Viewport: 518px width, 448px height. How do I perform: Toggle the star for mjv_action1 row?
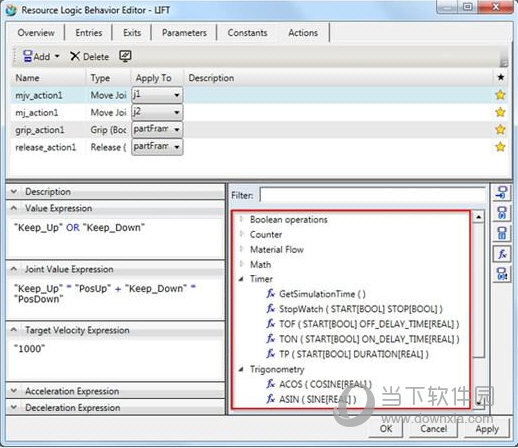pos(500,95)
